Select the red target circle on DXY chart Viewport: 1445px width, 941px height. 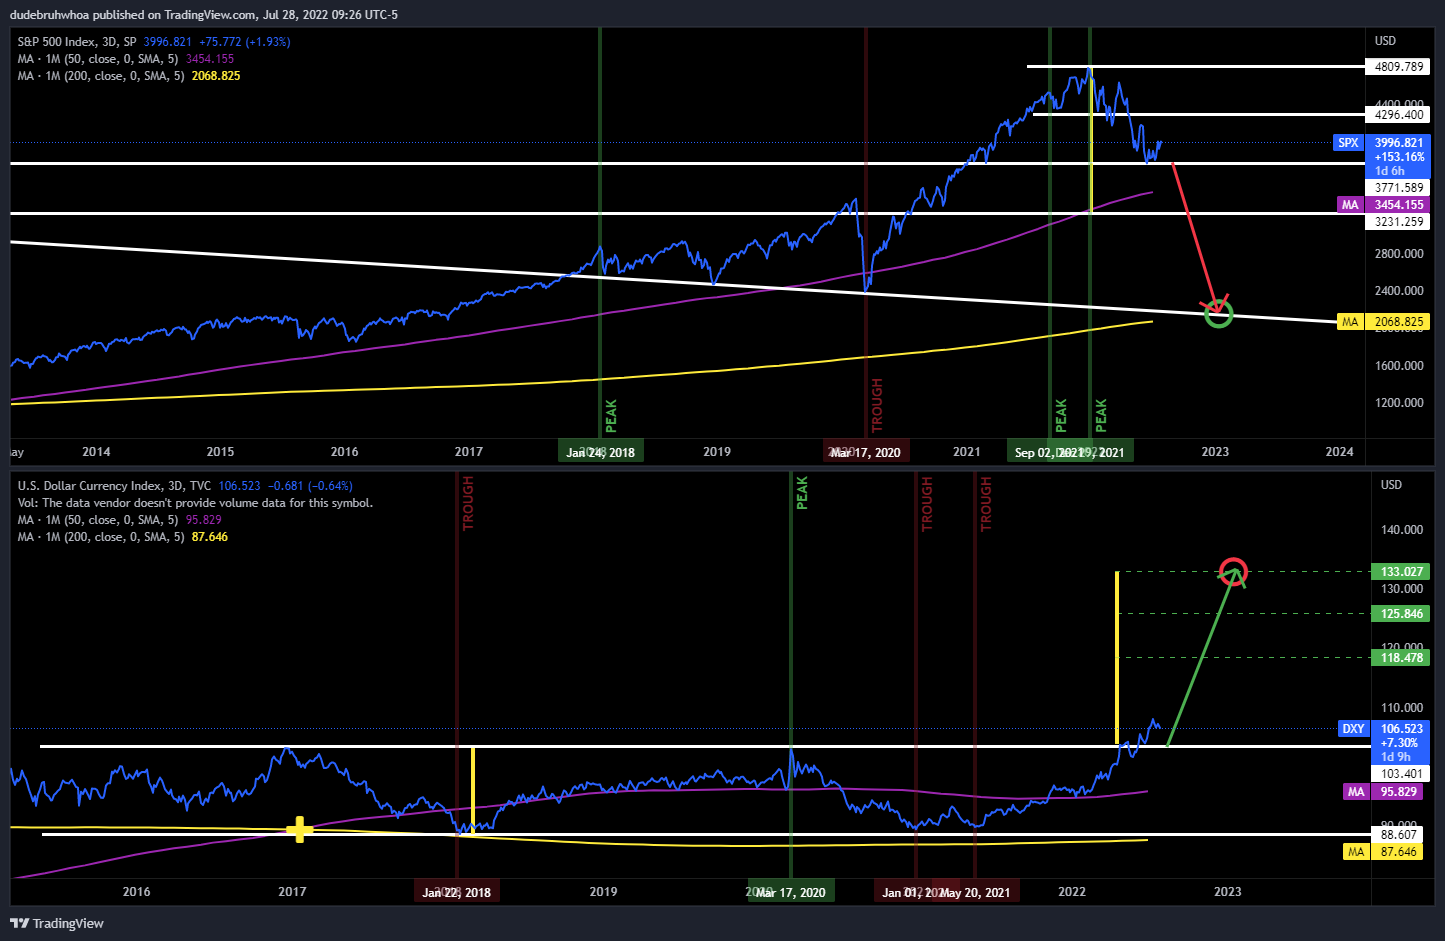1234,571
